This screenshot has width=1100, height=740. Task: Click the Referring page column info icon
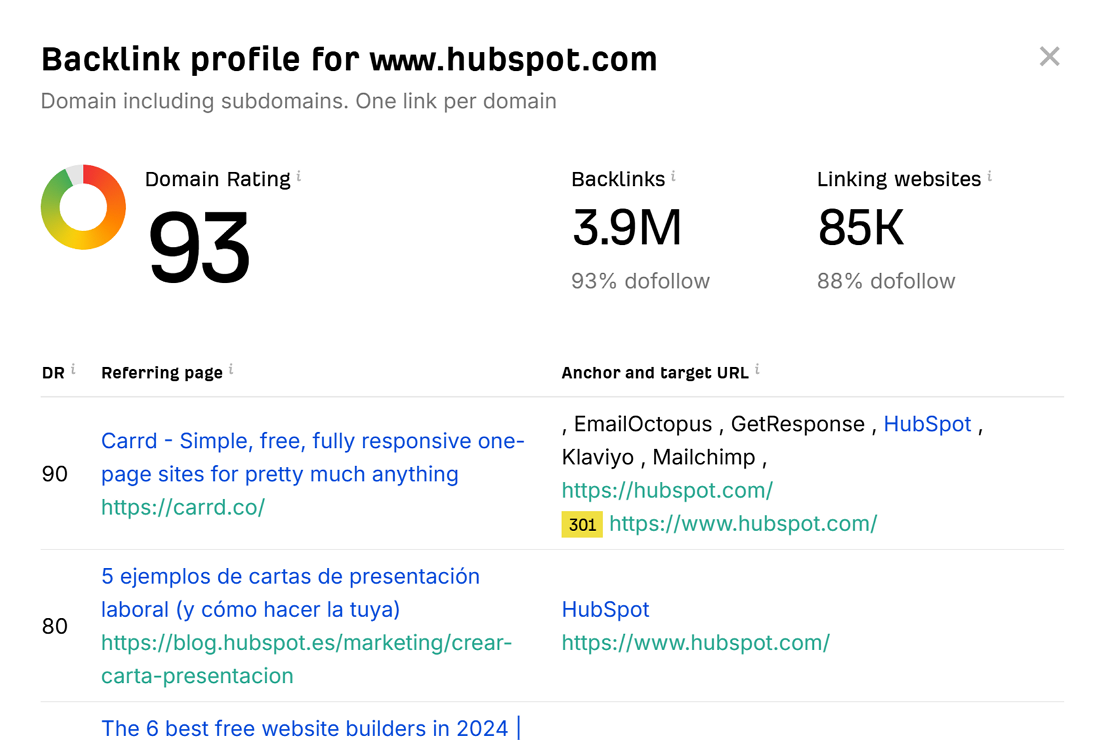(231, 370)
